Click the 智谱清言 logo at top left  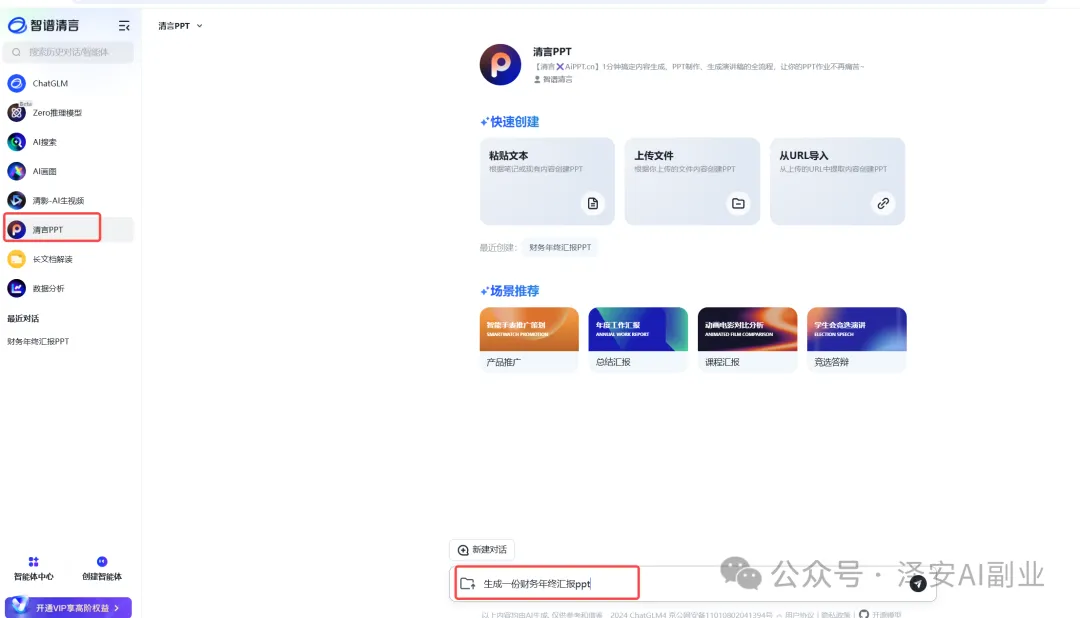coord(44,25)
